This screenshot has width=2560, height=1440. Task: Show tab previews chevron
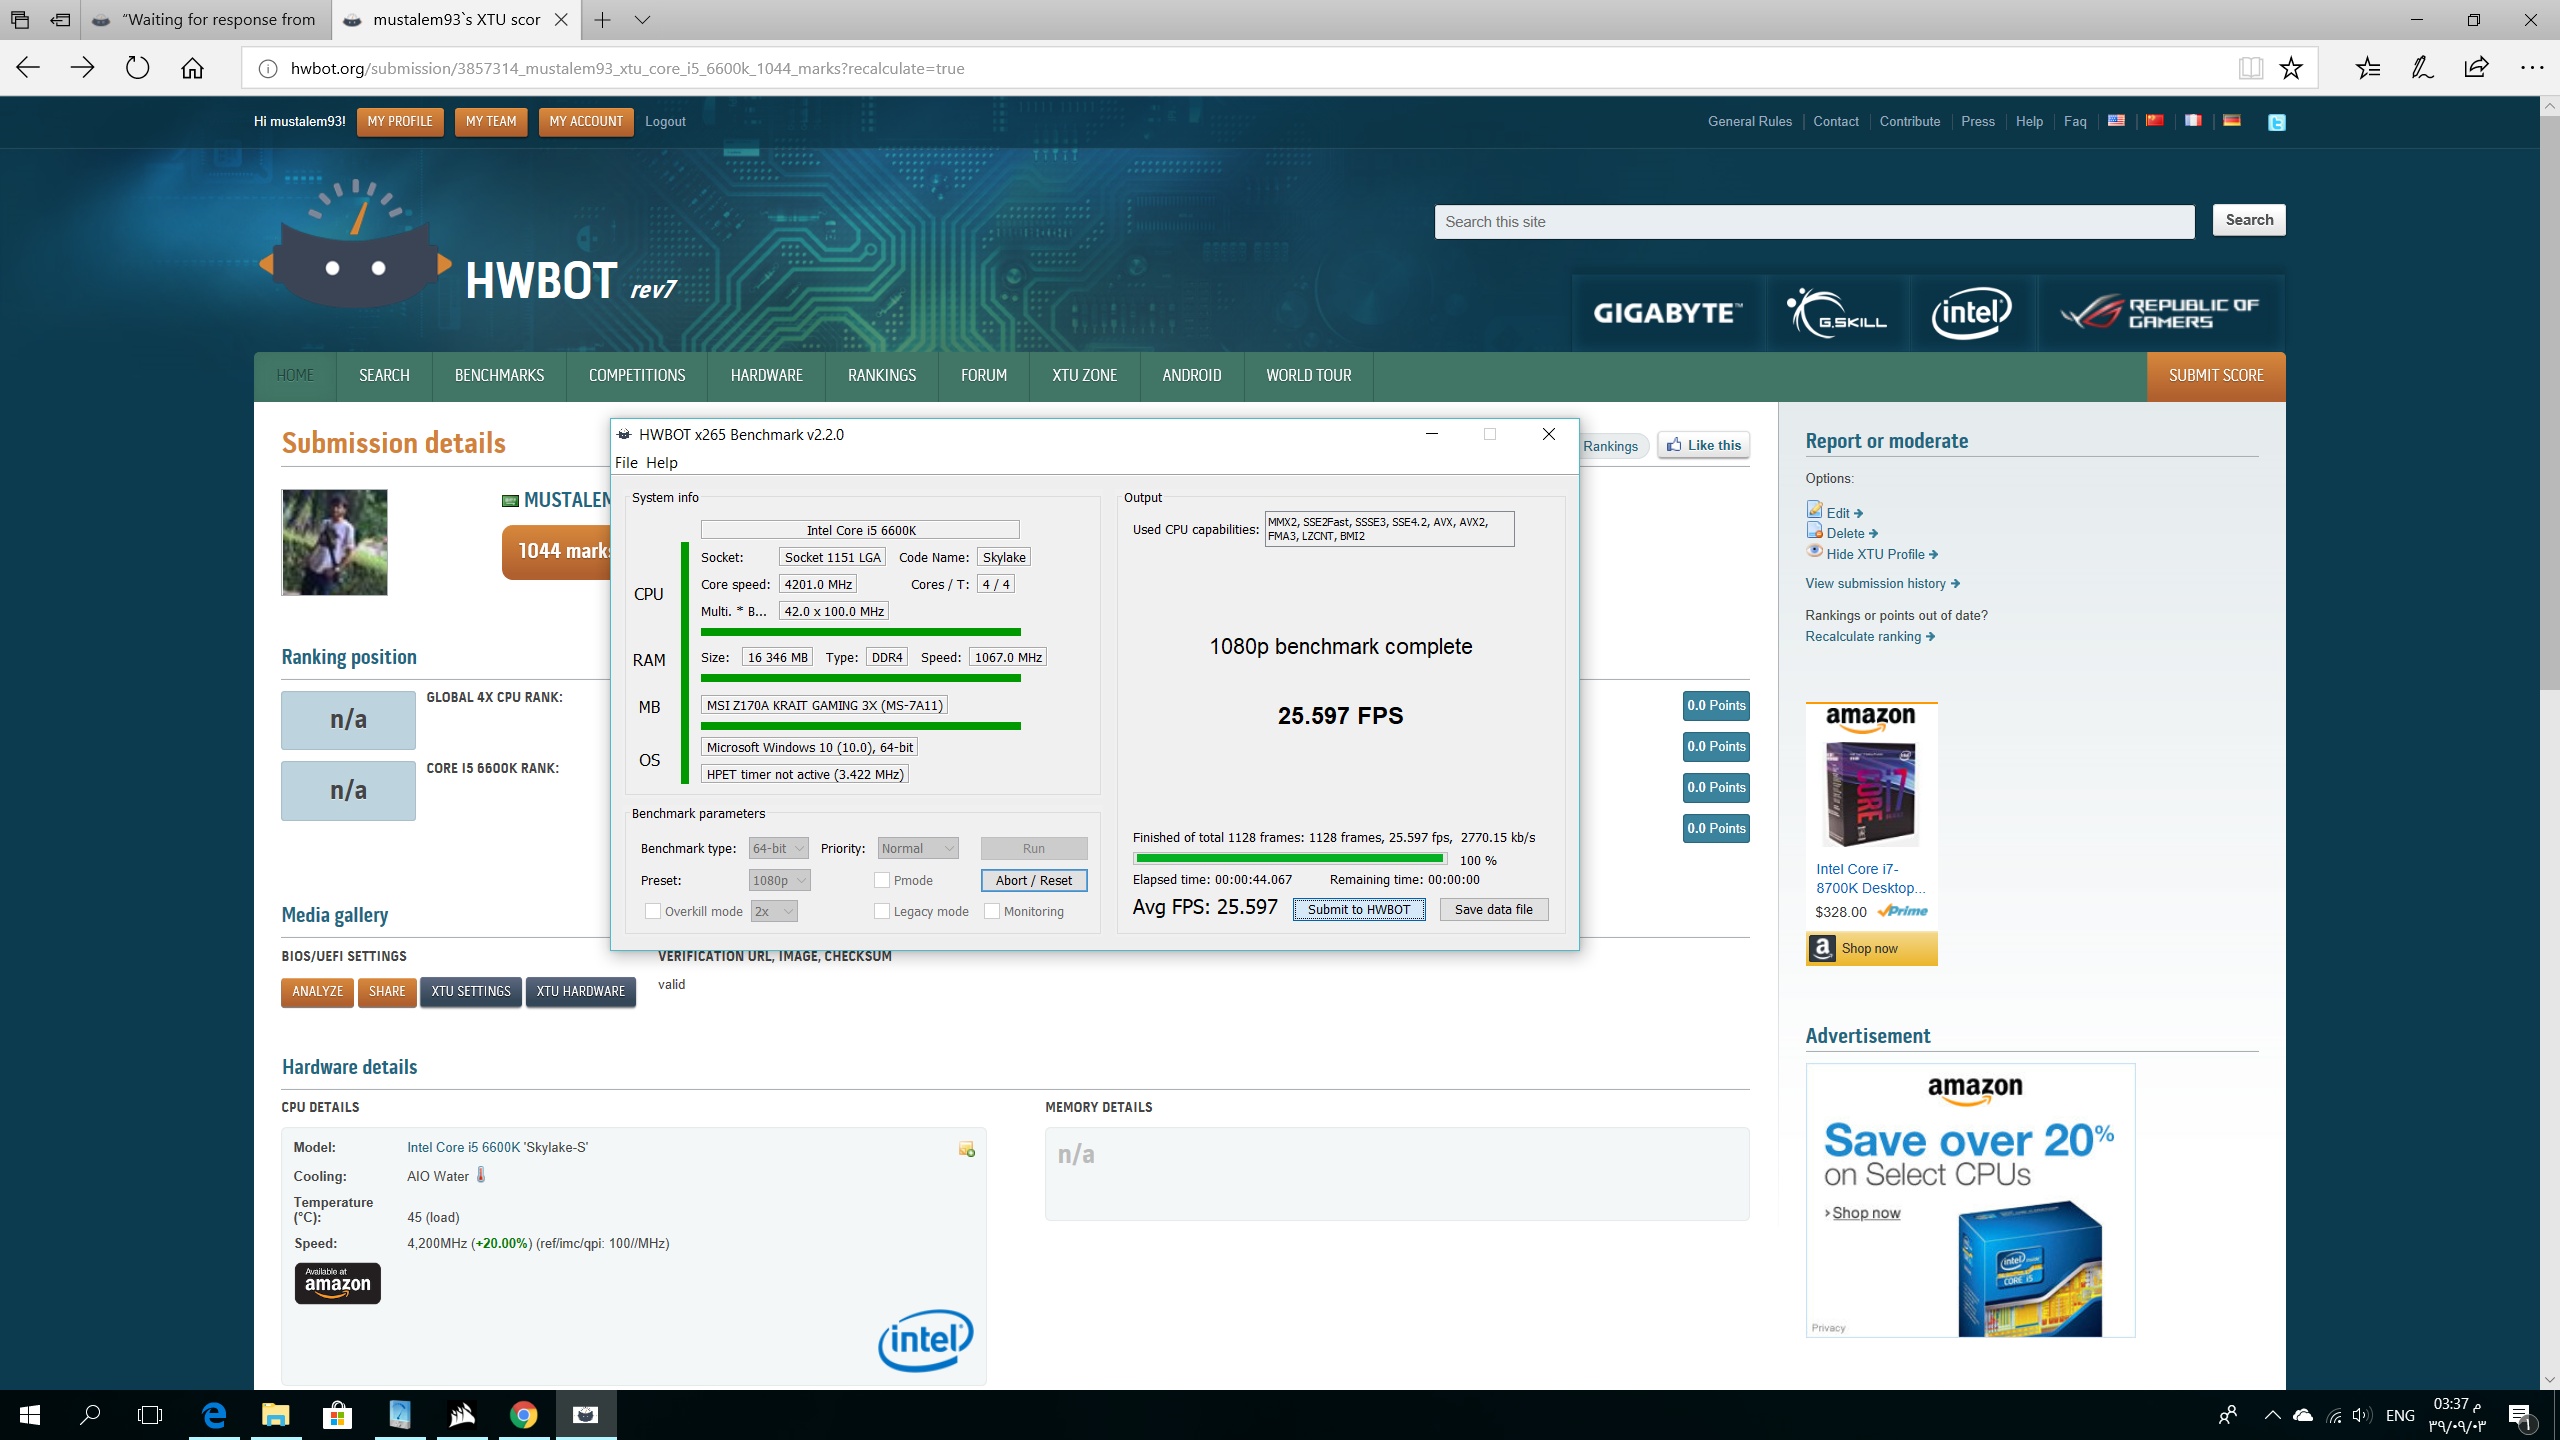pyautogui.click(x=643, y=19)
